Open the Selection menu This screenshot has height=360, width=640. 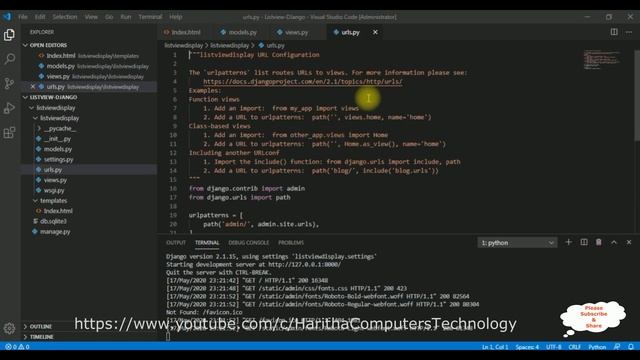point(64,17)
